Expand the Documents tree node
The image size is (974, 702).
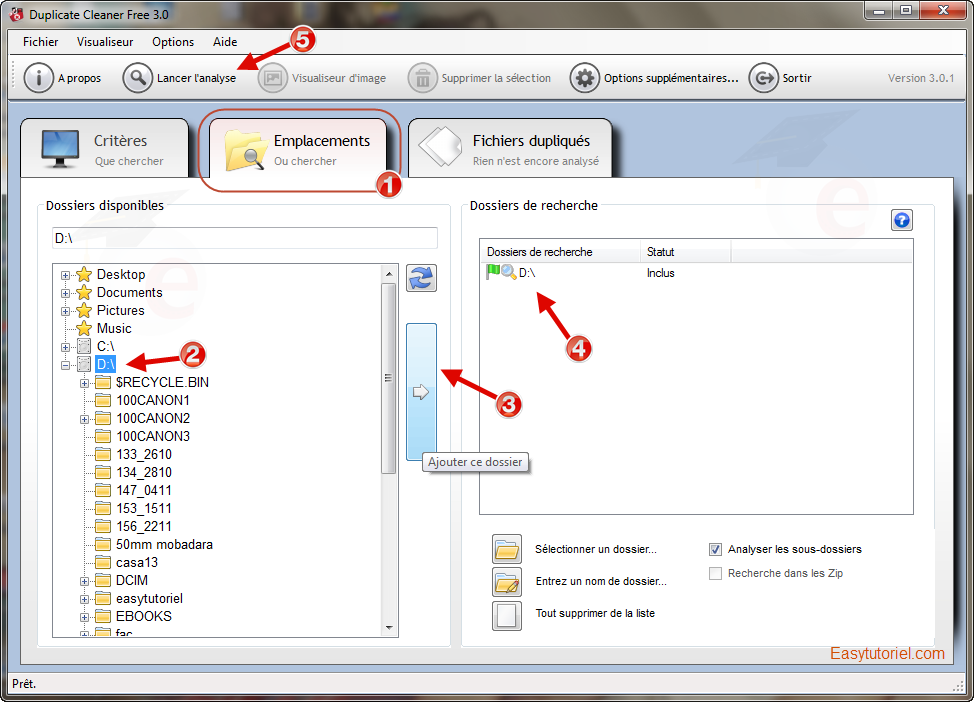click(65, 293)
